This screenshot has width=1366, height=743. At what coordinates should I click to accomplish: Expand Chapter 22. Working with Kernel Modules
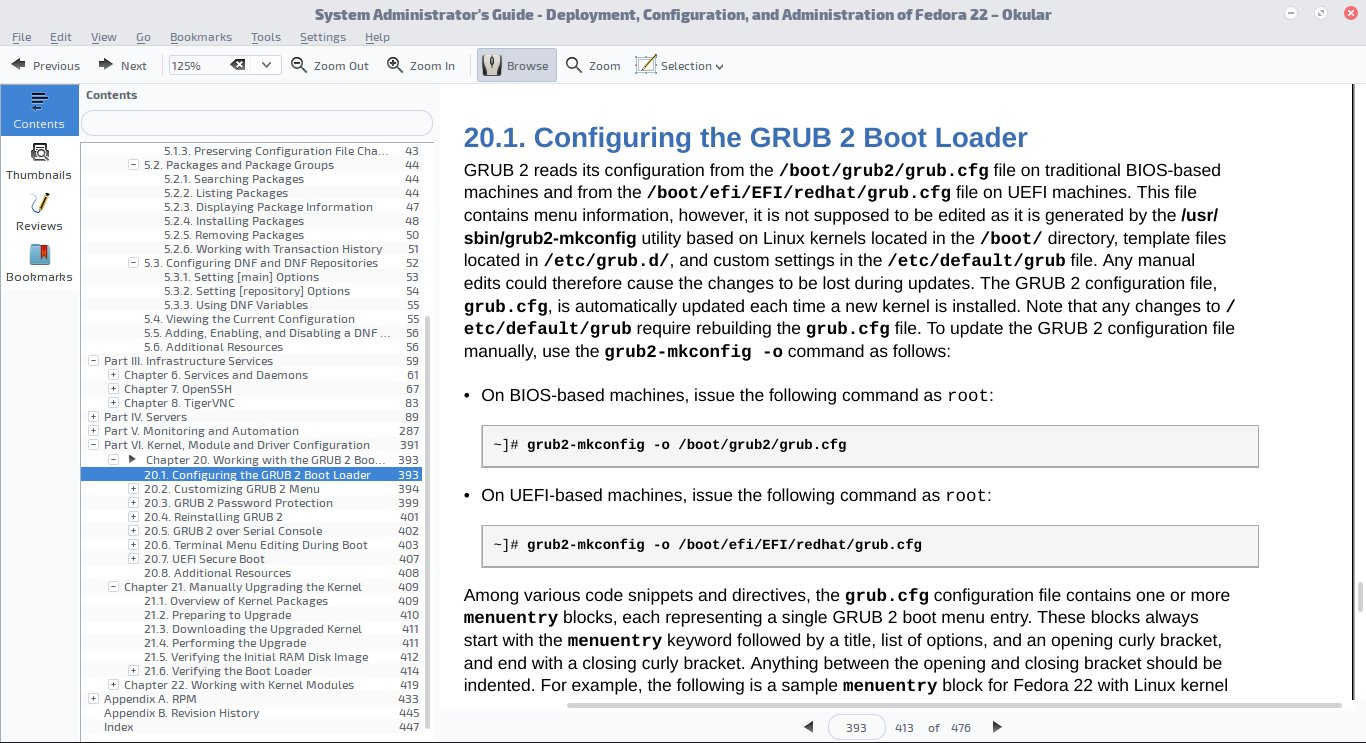coord(114,685)
